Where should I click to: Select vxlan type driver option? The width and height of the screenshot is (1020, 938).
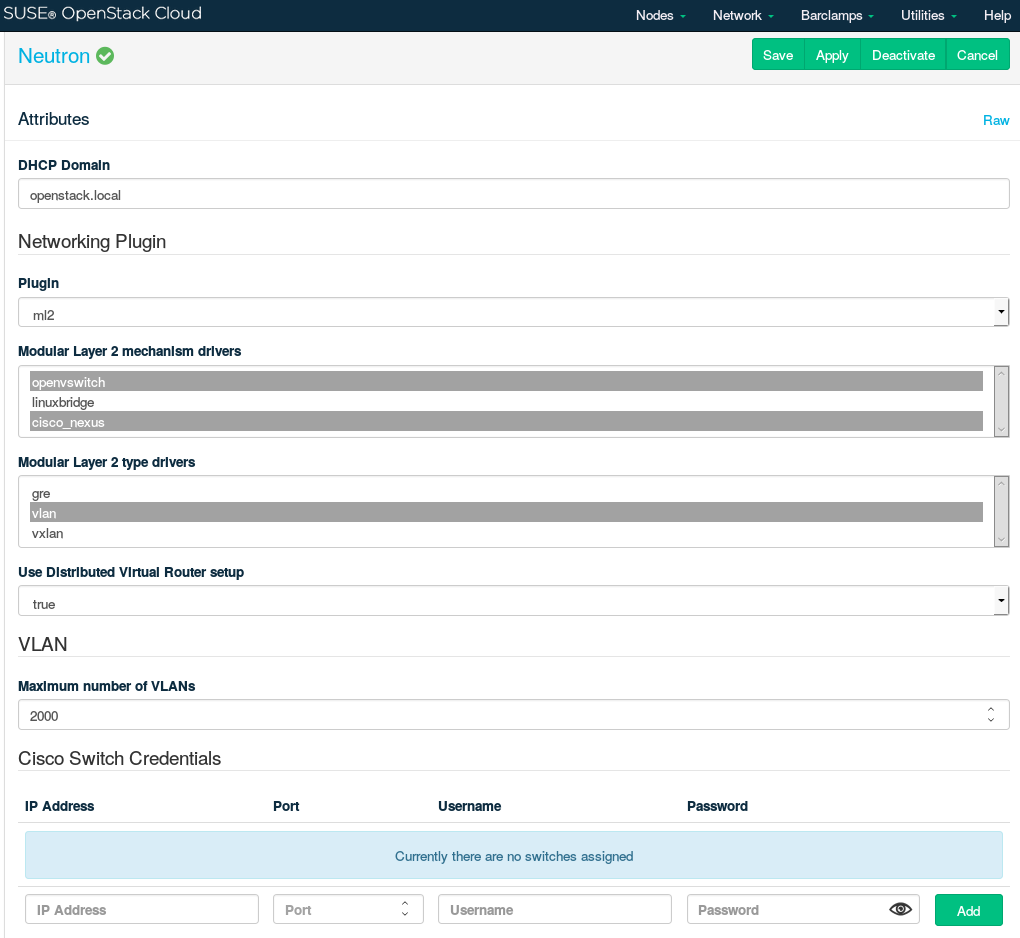click(506, 533)
